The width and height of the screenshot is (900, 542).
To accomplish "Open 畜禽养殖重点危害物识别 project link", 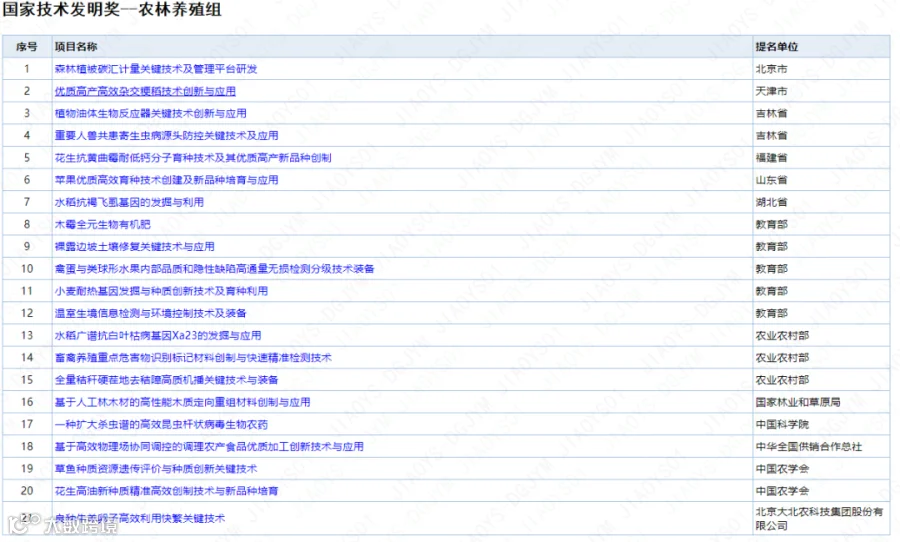I will coord(193,358).
